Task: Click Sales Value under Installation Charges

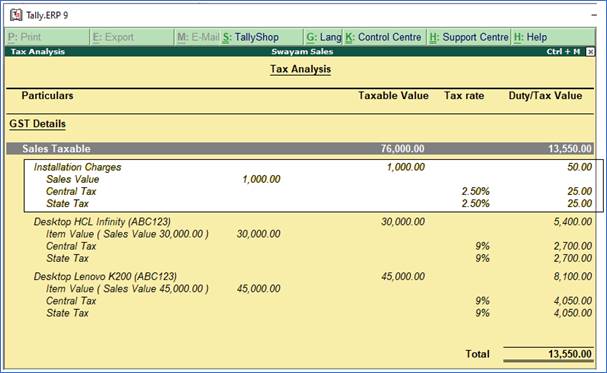Action: pos(72,179)
